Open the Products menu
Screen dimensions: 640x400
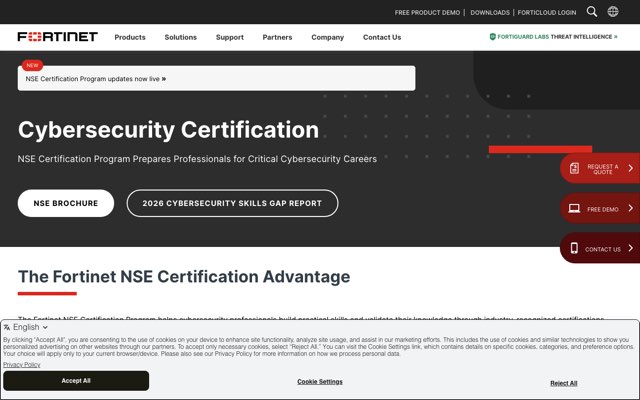[130, 37]
